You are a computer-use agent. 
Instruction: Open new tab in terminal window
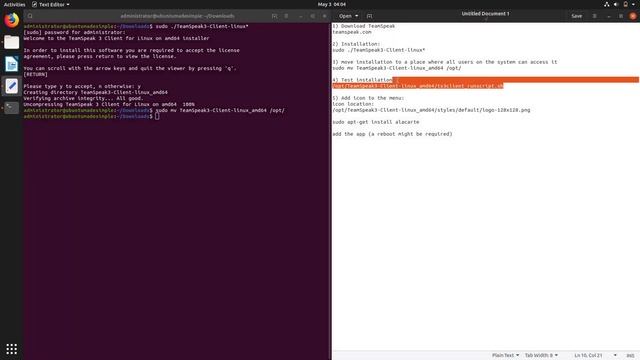click(x=274, y=16)
